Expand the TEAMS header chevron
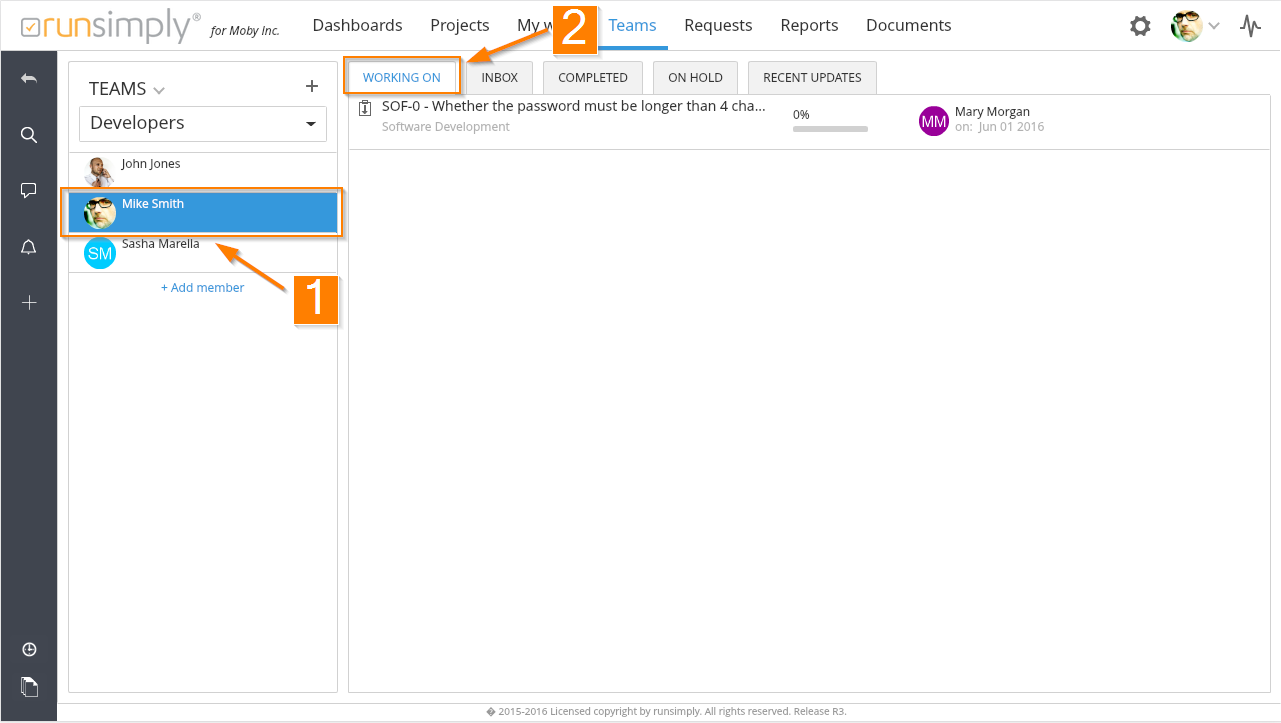The image size is (1281, 723). 159,91
